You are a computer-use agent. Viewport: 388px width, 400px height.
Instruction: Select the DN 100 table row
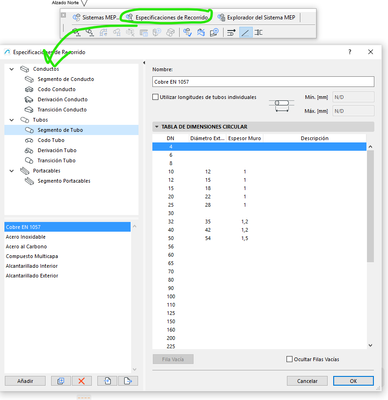click(x=259, y=297)
